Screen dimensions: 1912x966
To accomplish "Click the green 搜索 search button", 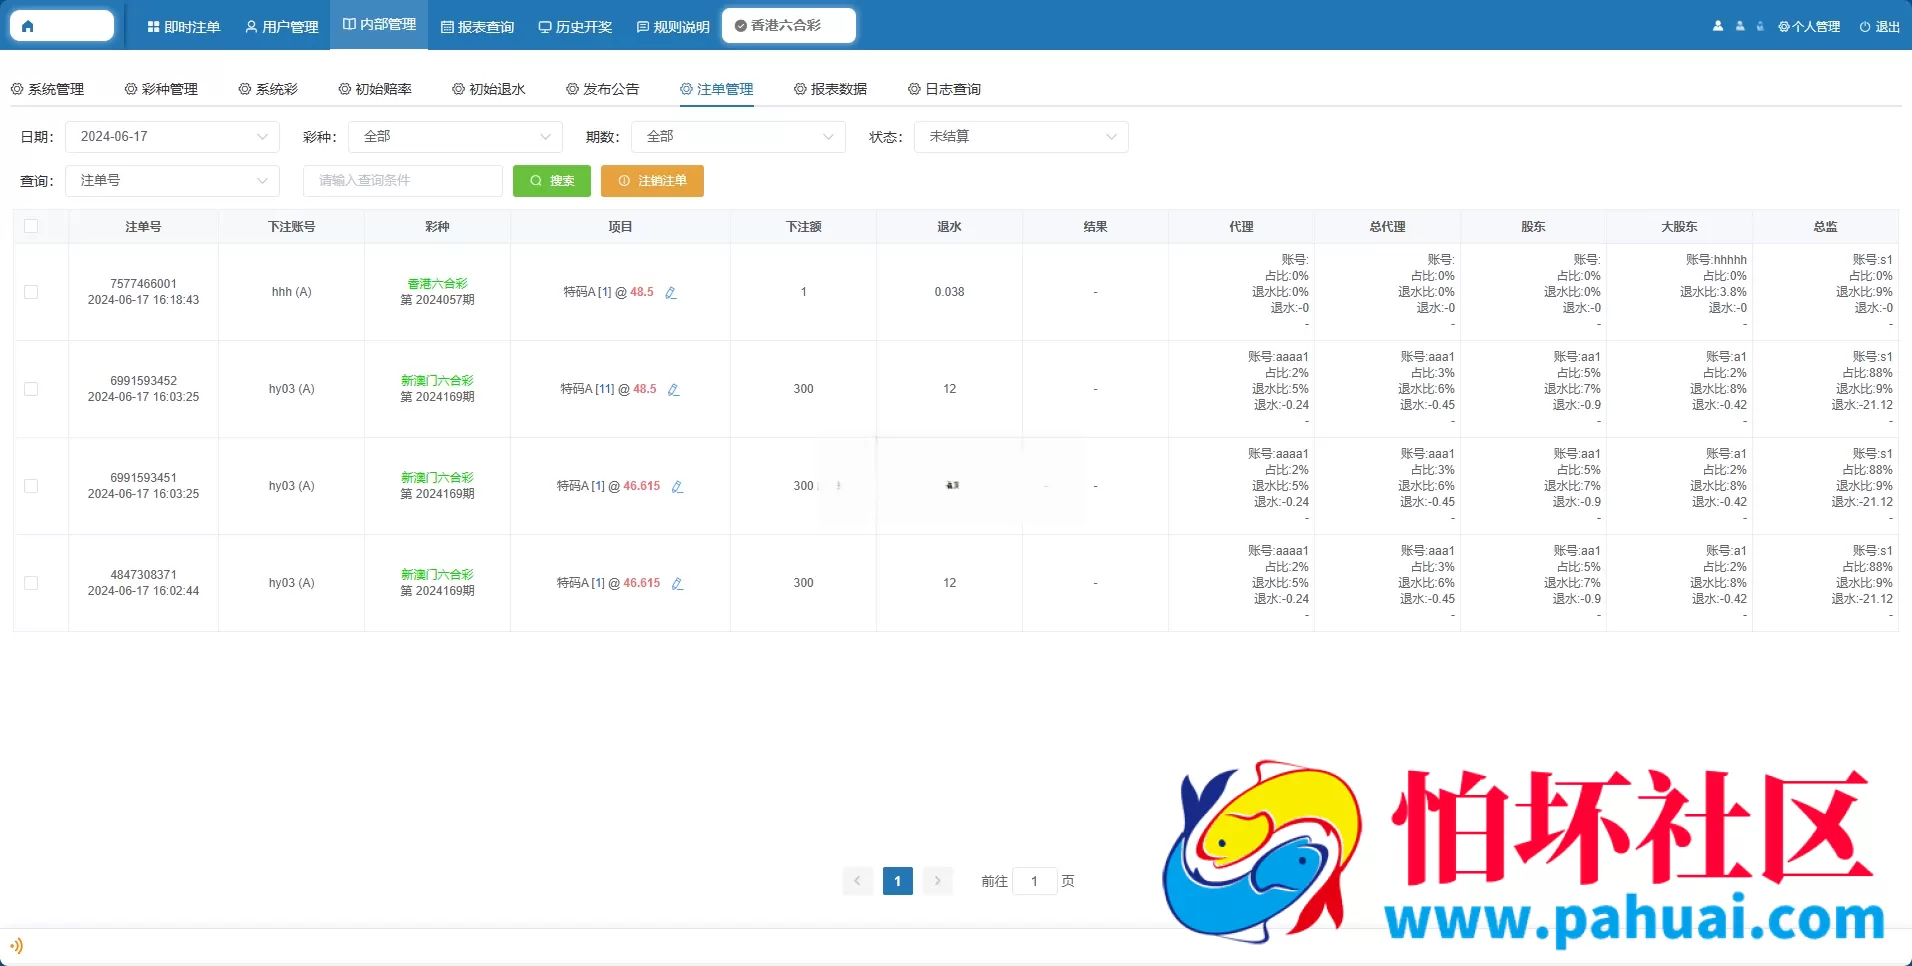I will (552, 181).
